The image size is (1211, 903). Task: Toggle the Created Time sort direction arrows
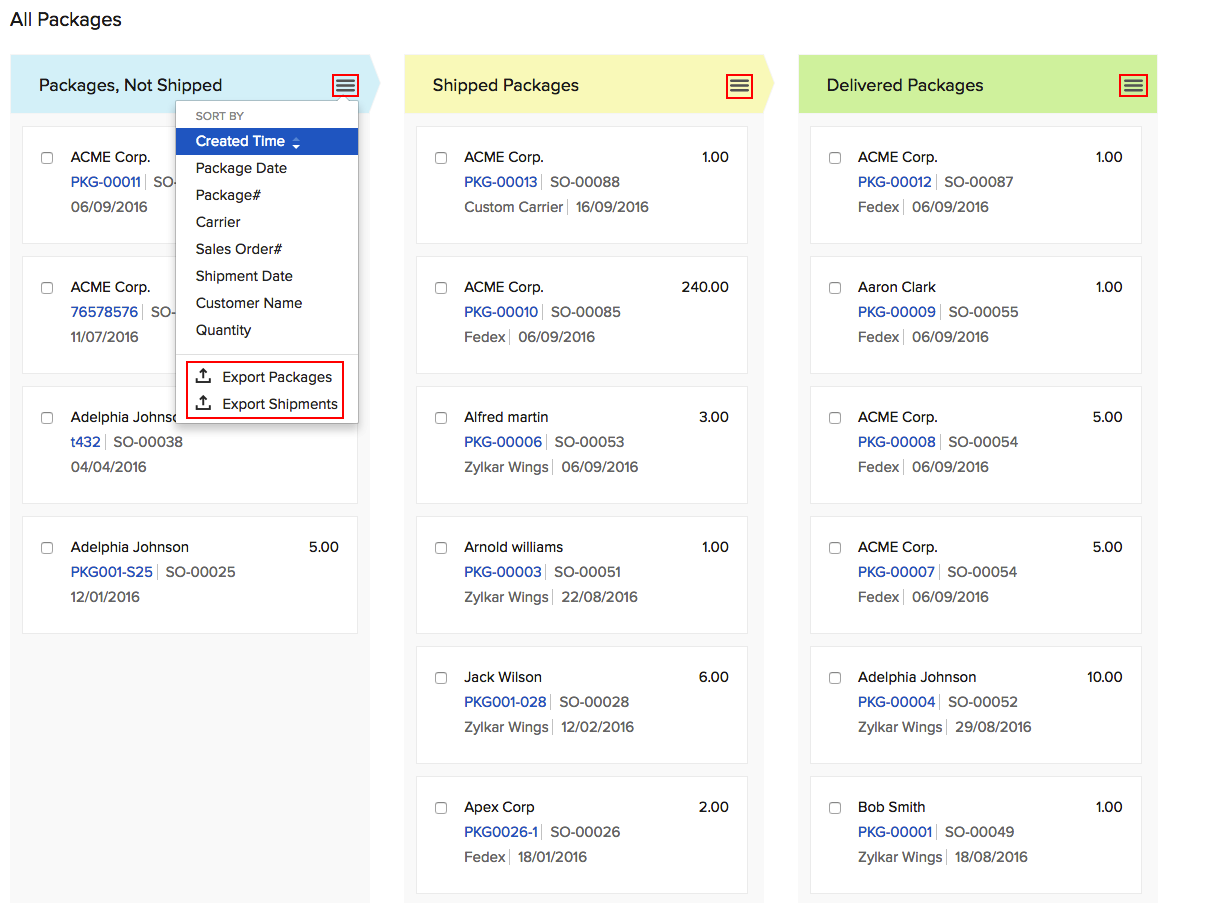coord(296,141)
